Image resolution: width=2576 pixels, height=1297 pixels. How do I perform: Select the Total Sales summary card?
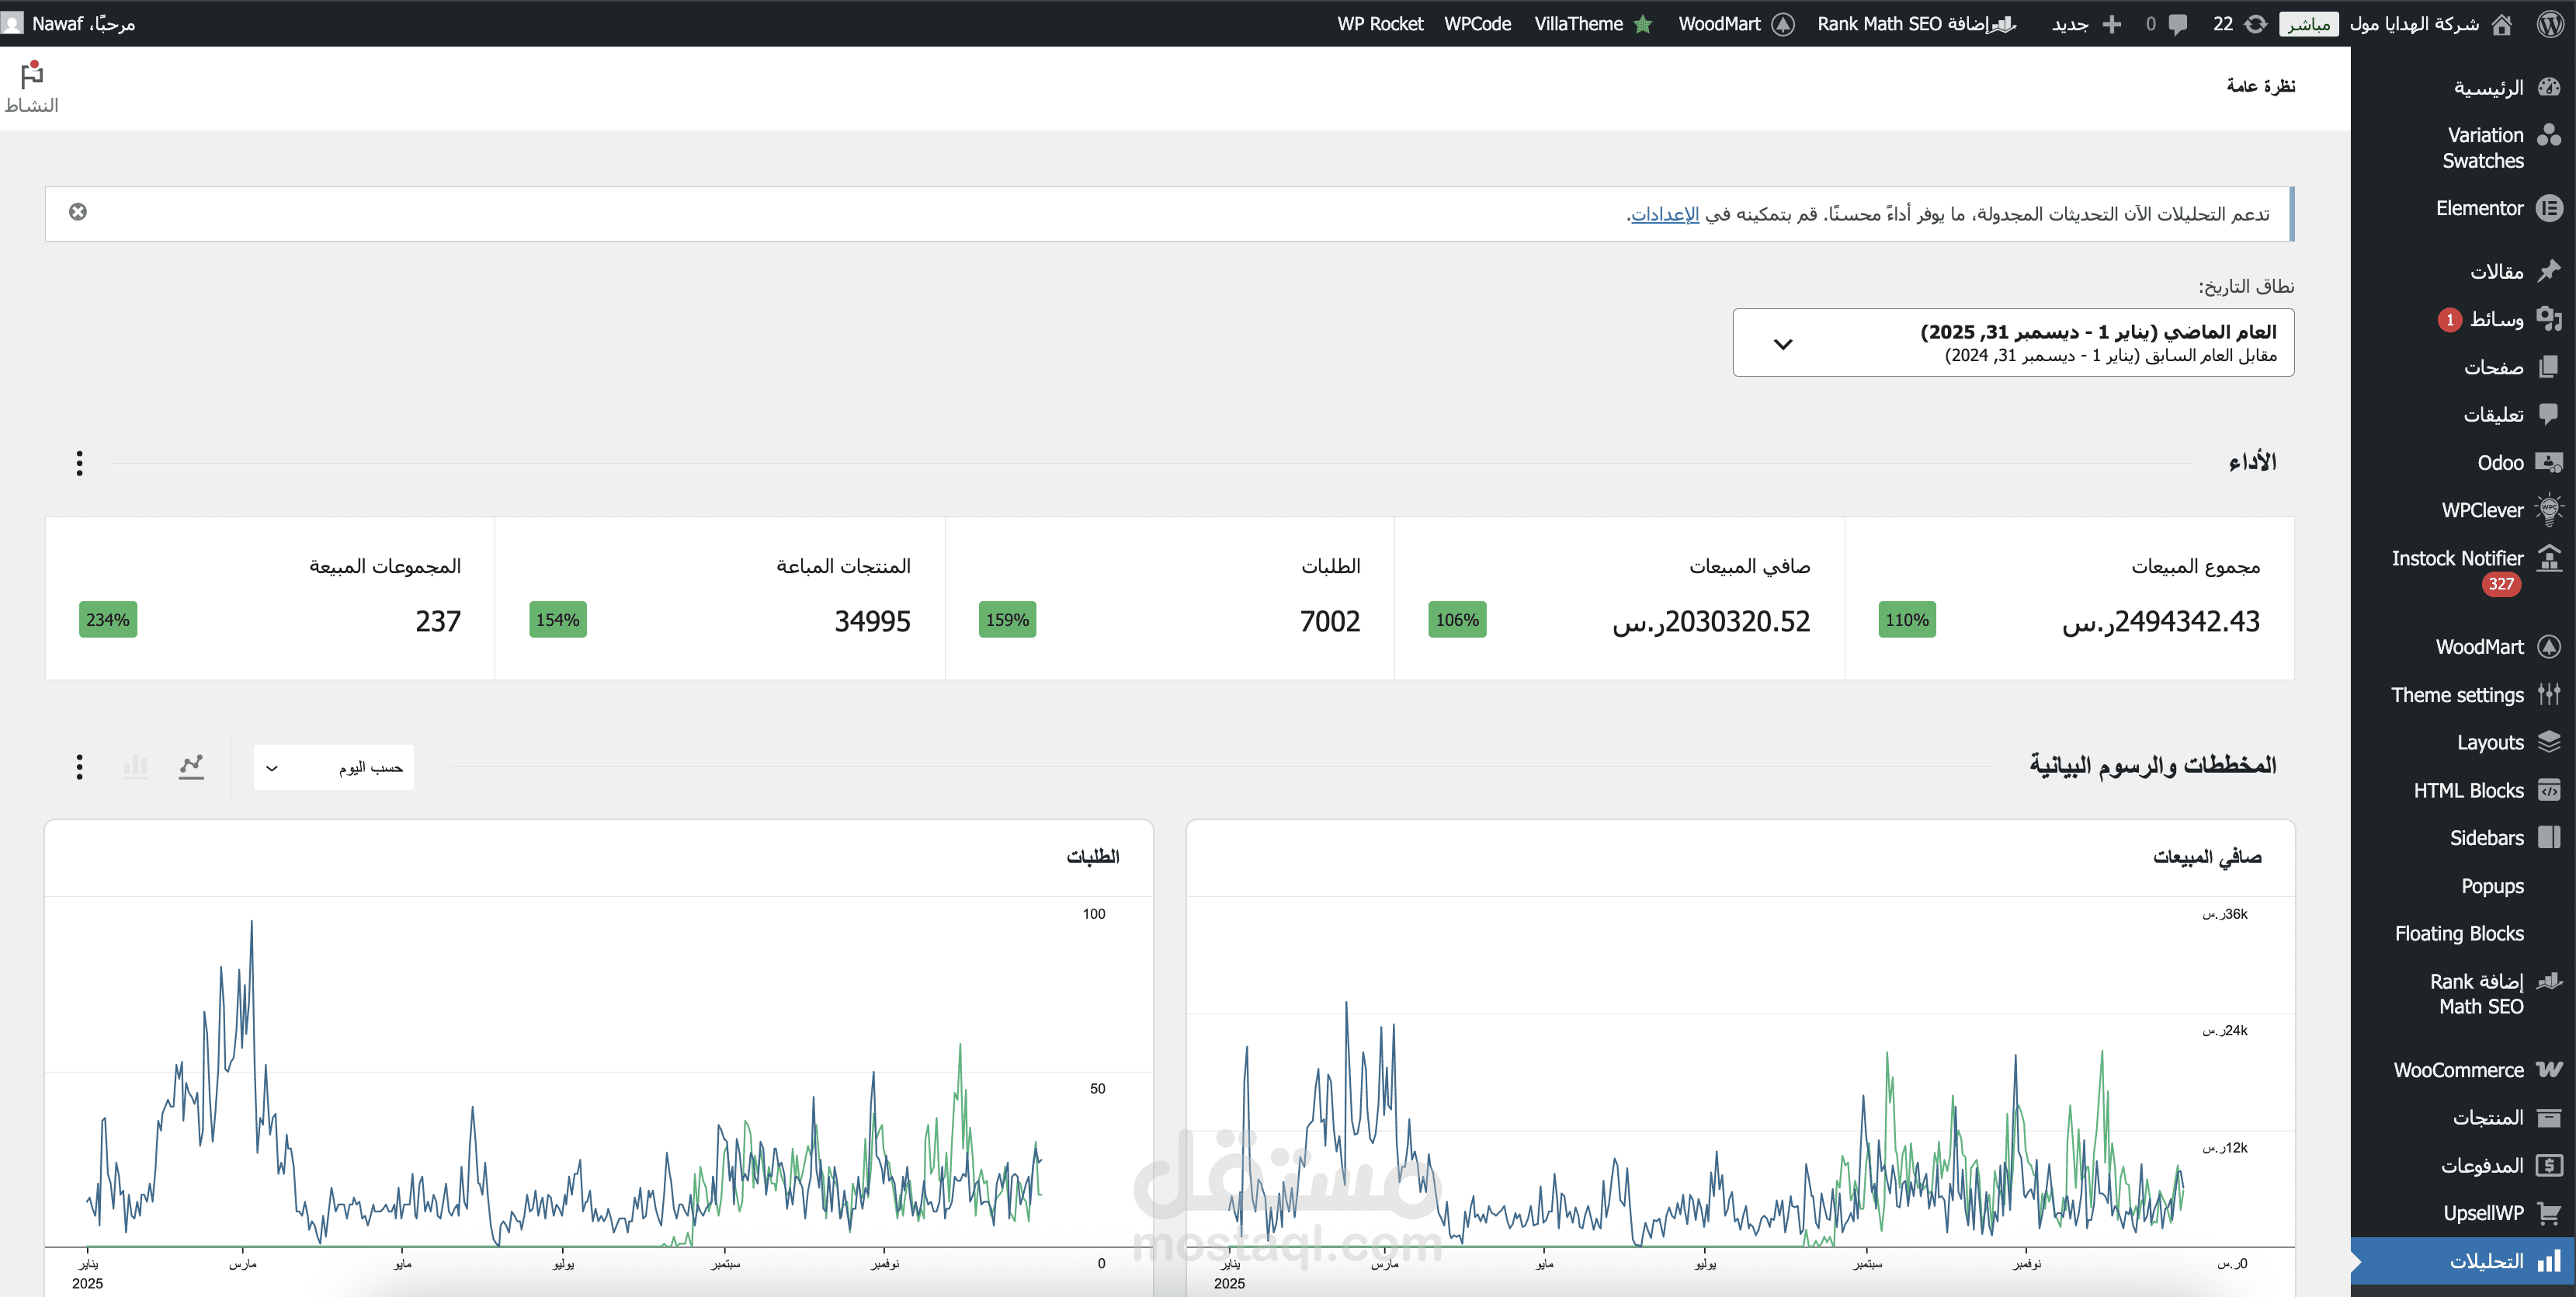(2068, 598)
